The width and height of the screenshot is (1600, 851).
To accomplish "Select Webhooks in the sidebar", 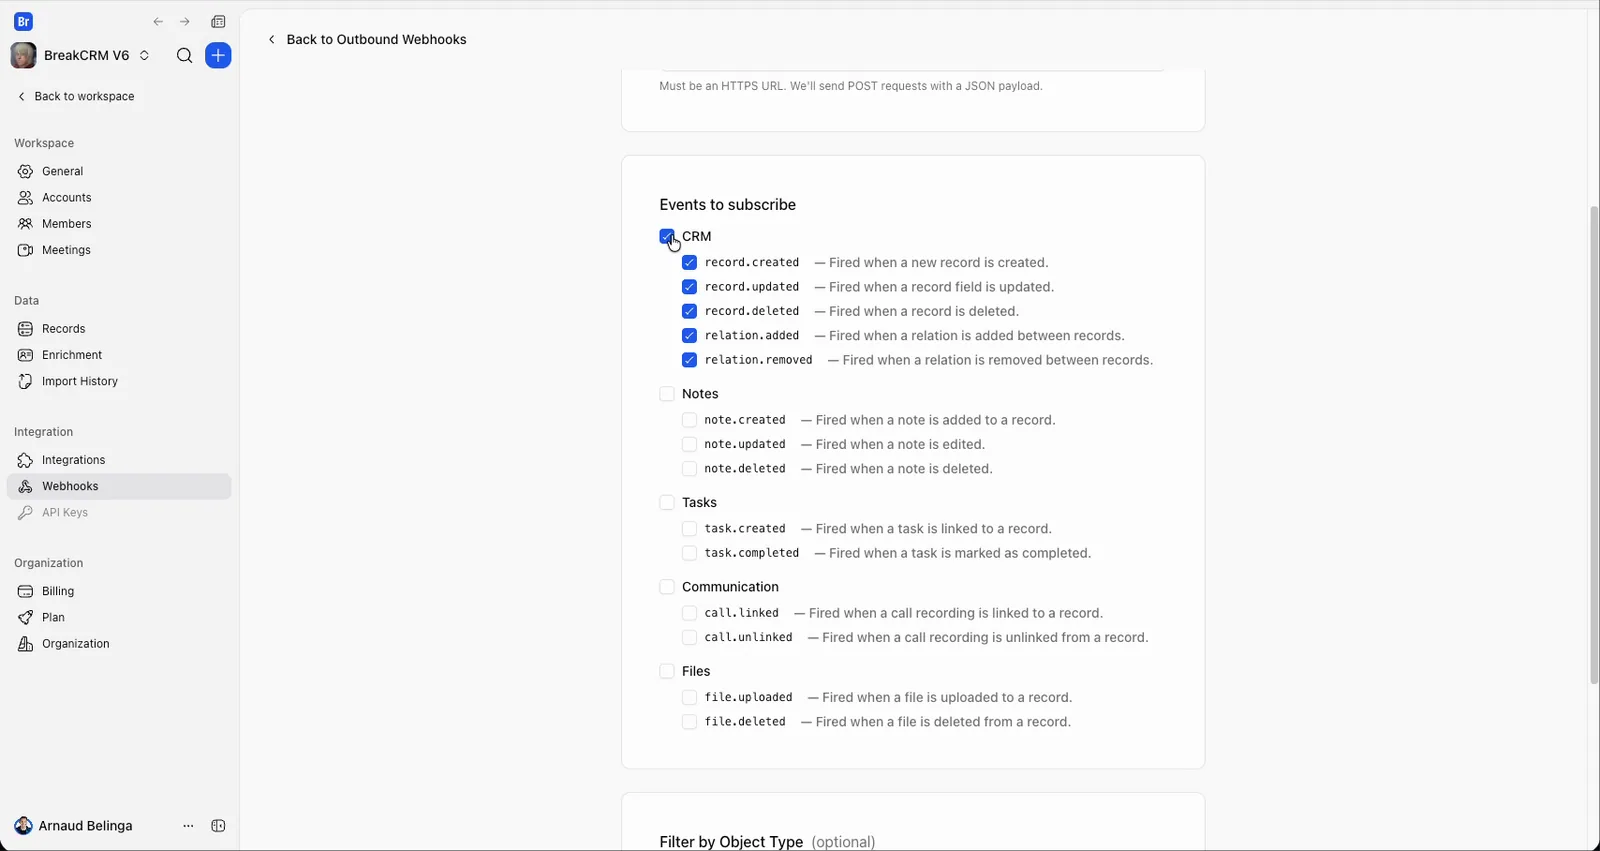I will (119, 487).
